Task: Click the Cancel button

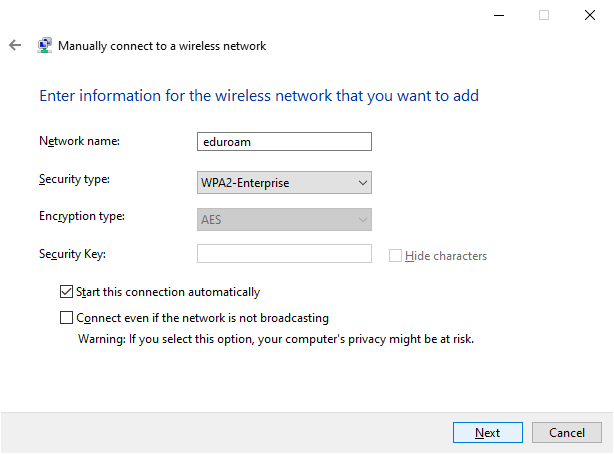Action: 567,432
